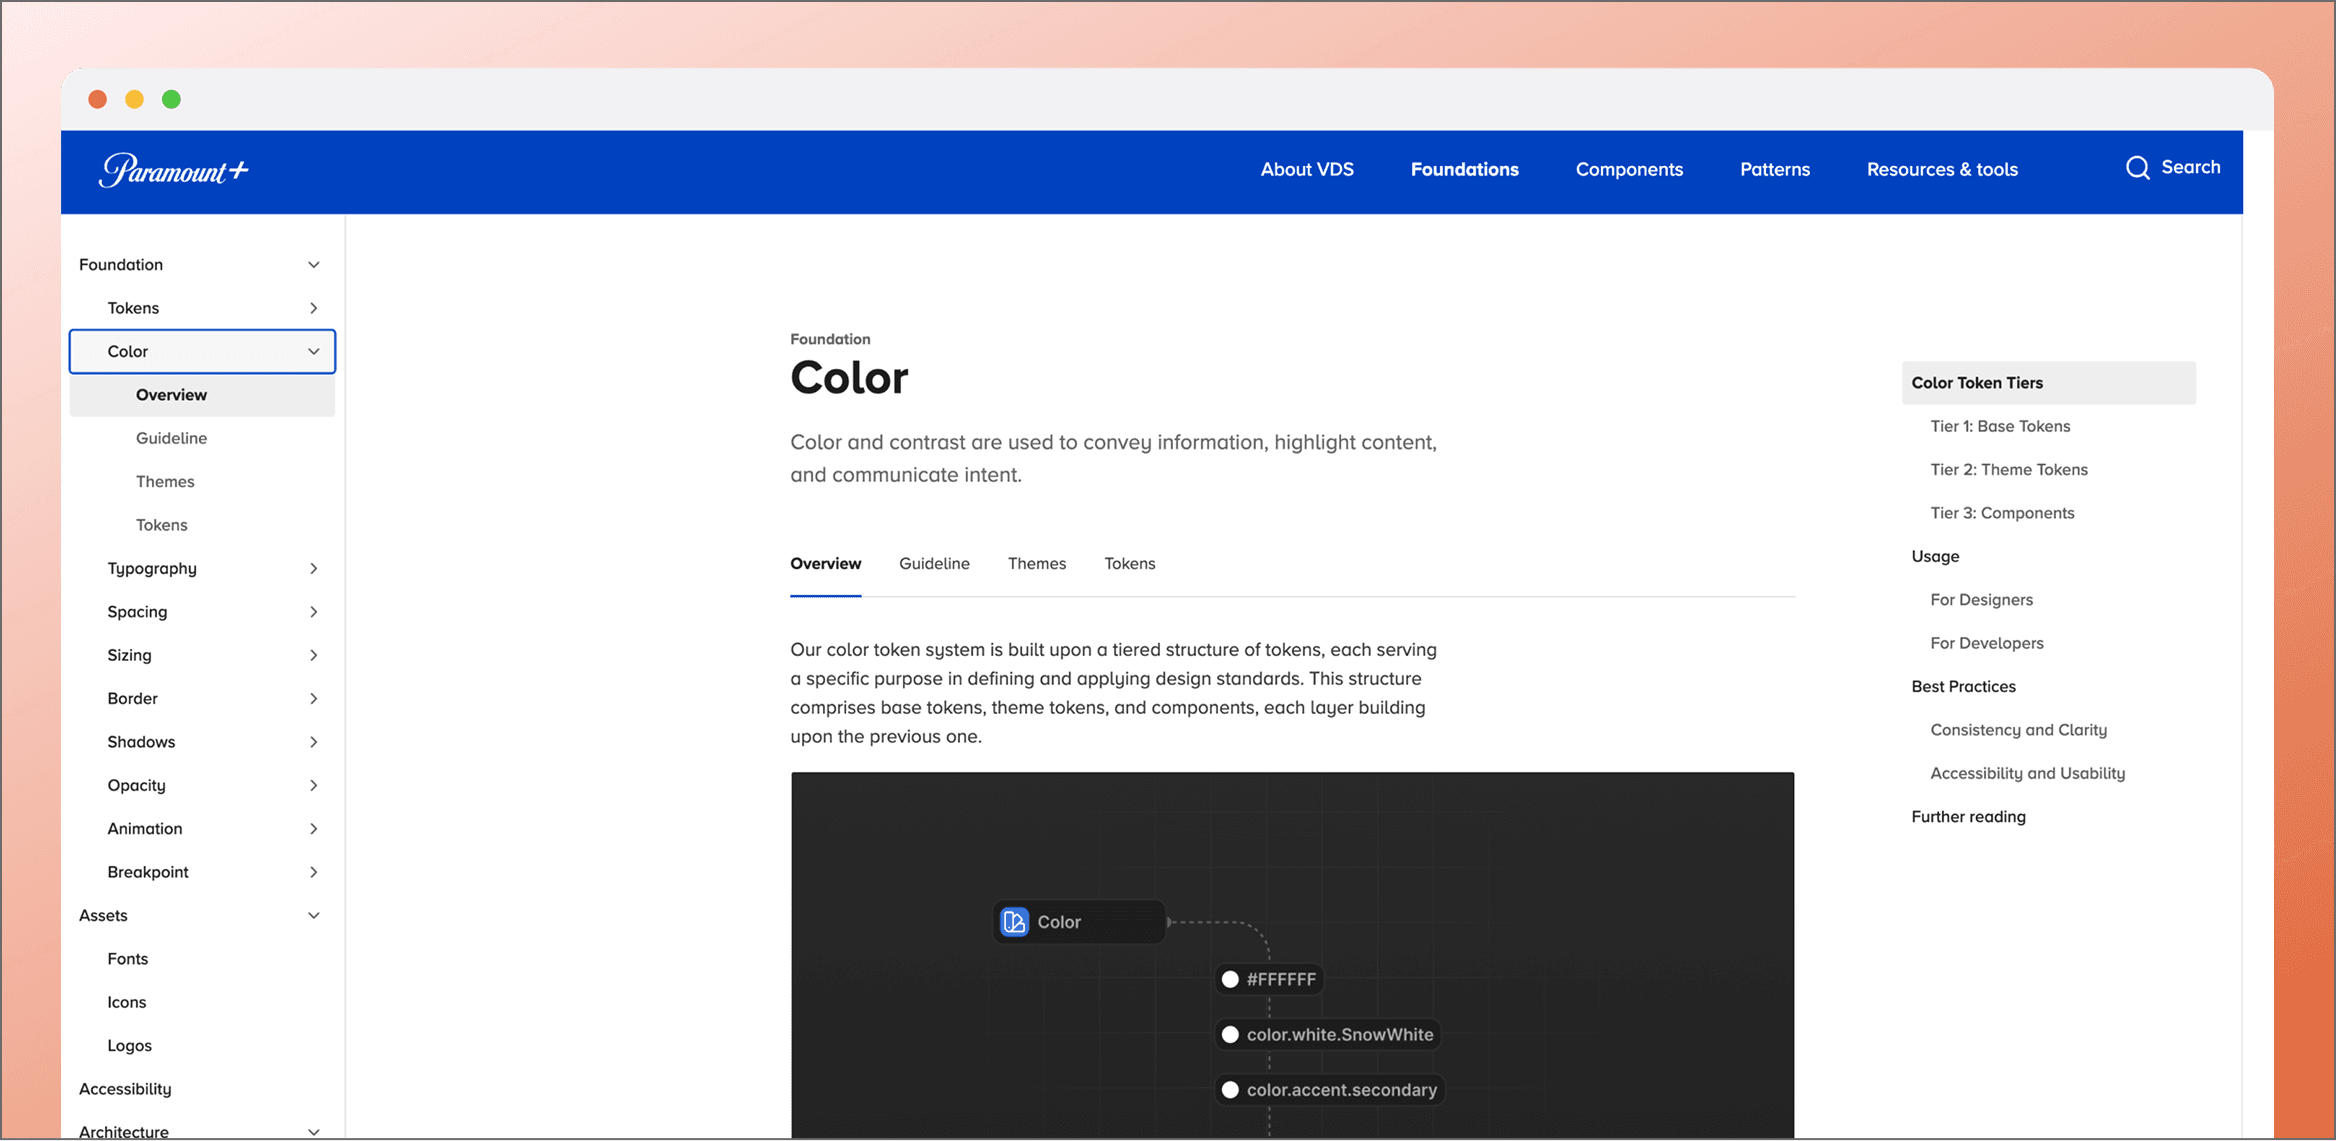The width and height of the screenshot is (2336, 1141).
Task: Click the blue Color node icon
Action: coord(1014,922)
